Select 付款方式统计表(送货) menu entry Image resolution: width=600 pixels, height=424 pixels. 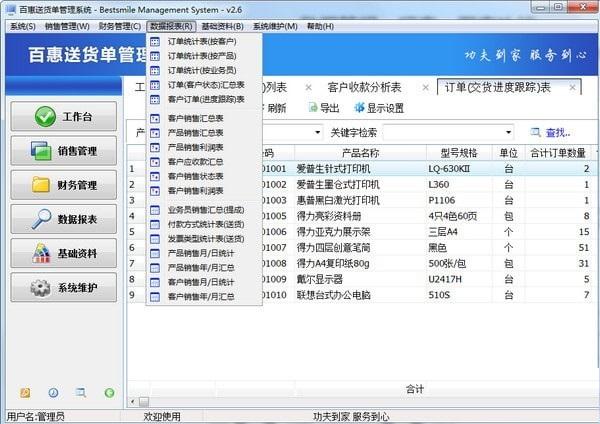tap(206, 224)
